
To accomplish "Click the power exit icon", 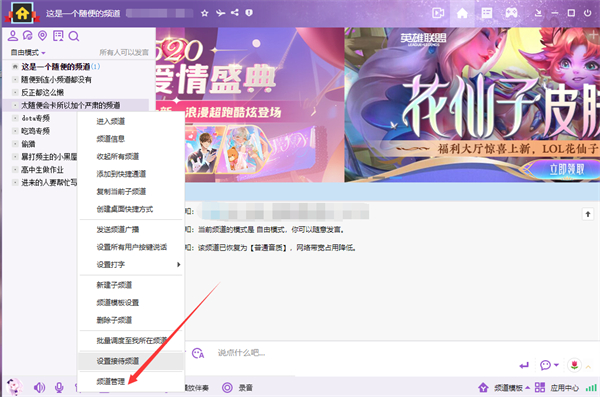I will 588,13.
